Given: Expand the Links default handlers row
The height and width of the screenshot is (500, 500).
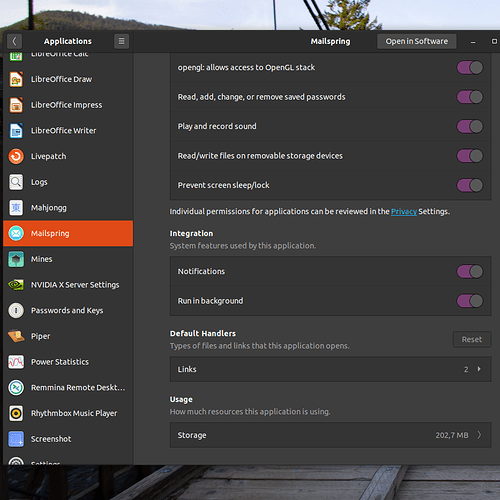Looking at the screenshot, I should click(330, 369).
